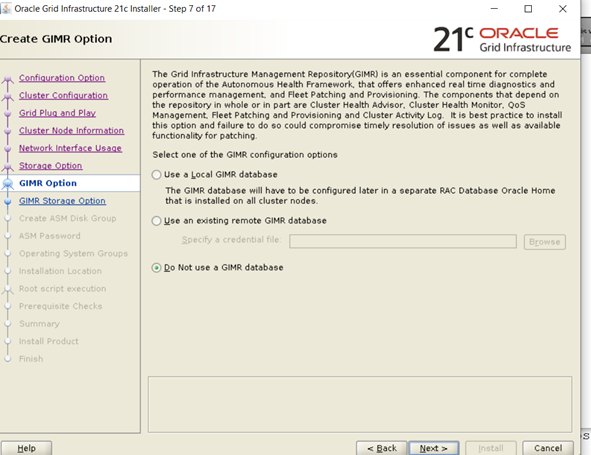Viewport: 591px width, 455px height.
Task: Open GIMR Storage Option step link
Action: click(x=62, y=201)
